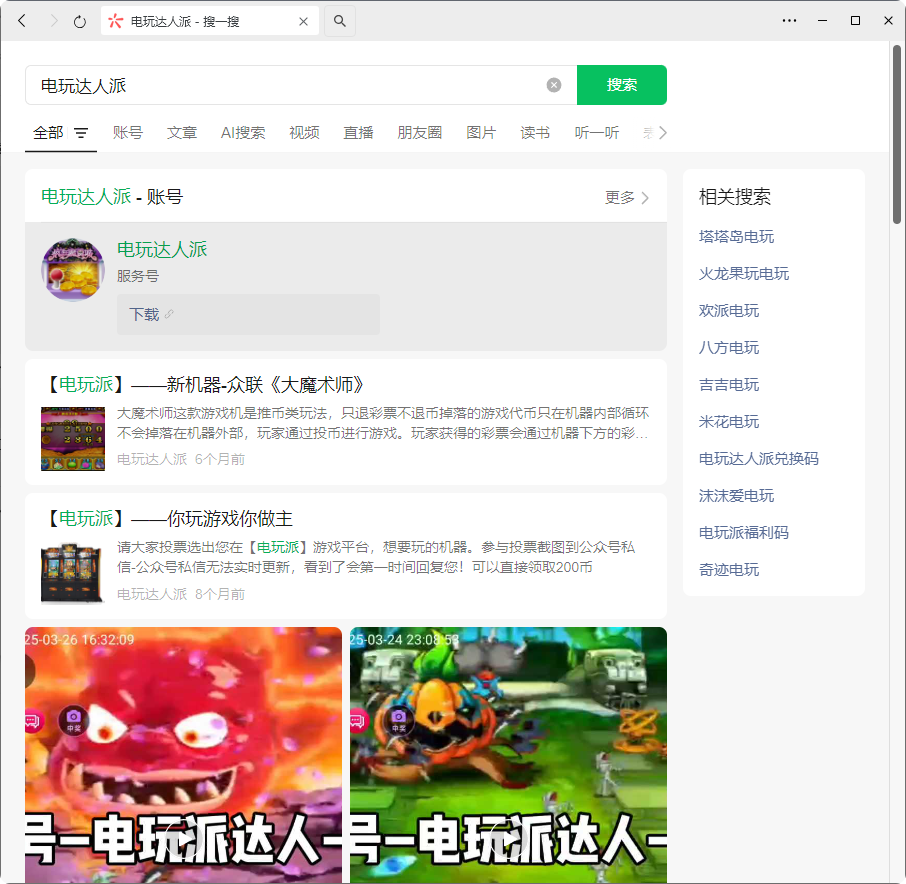The height and width of the screenshot is (884, 906).
Task: Clear the search box text
Action: coord(554,85)
